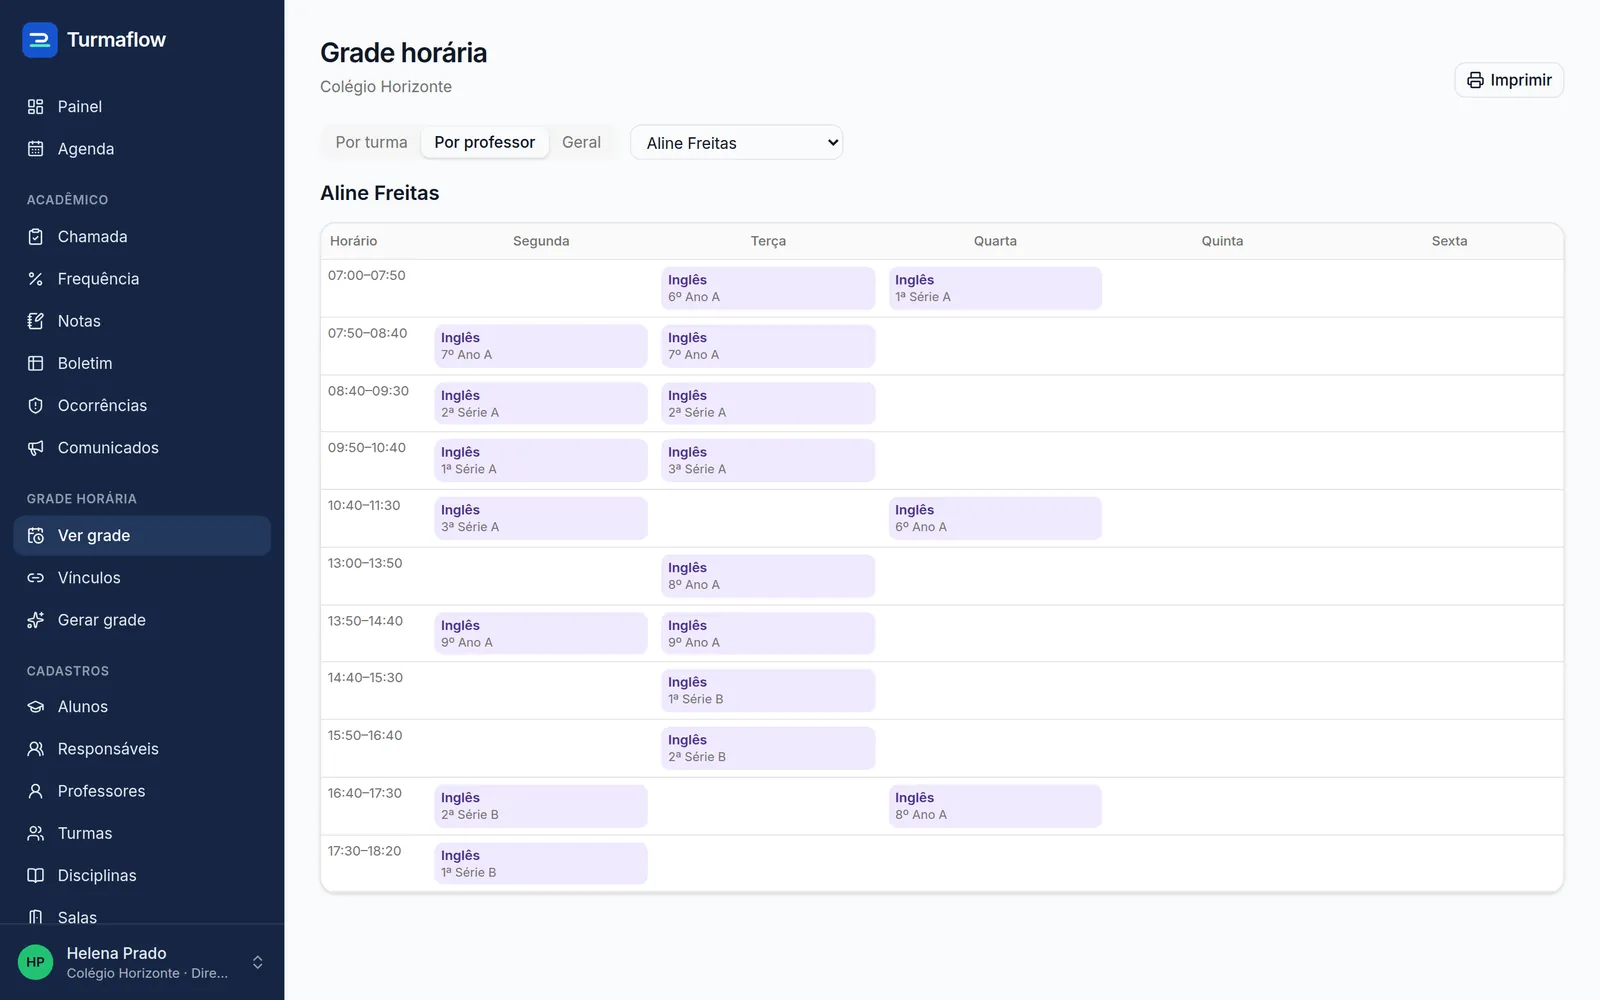The width and height of the screenshot is (1600, 1000).
Task: Click Inglês 1ª Série B on Terça 14:40
Action: tap(768, 691)
